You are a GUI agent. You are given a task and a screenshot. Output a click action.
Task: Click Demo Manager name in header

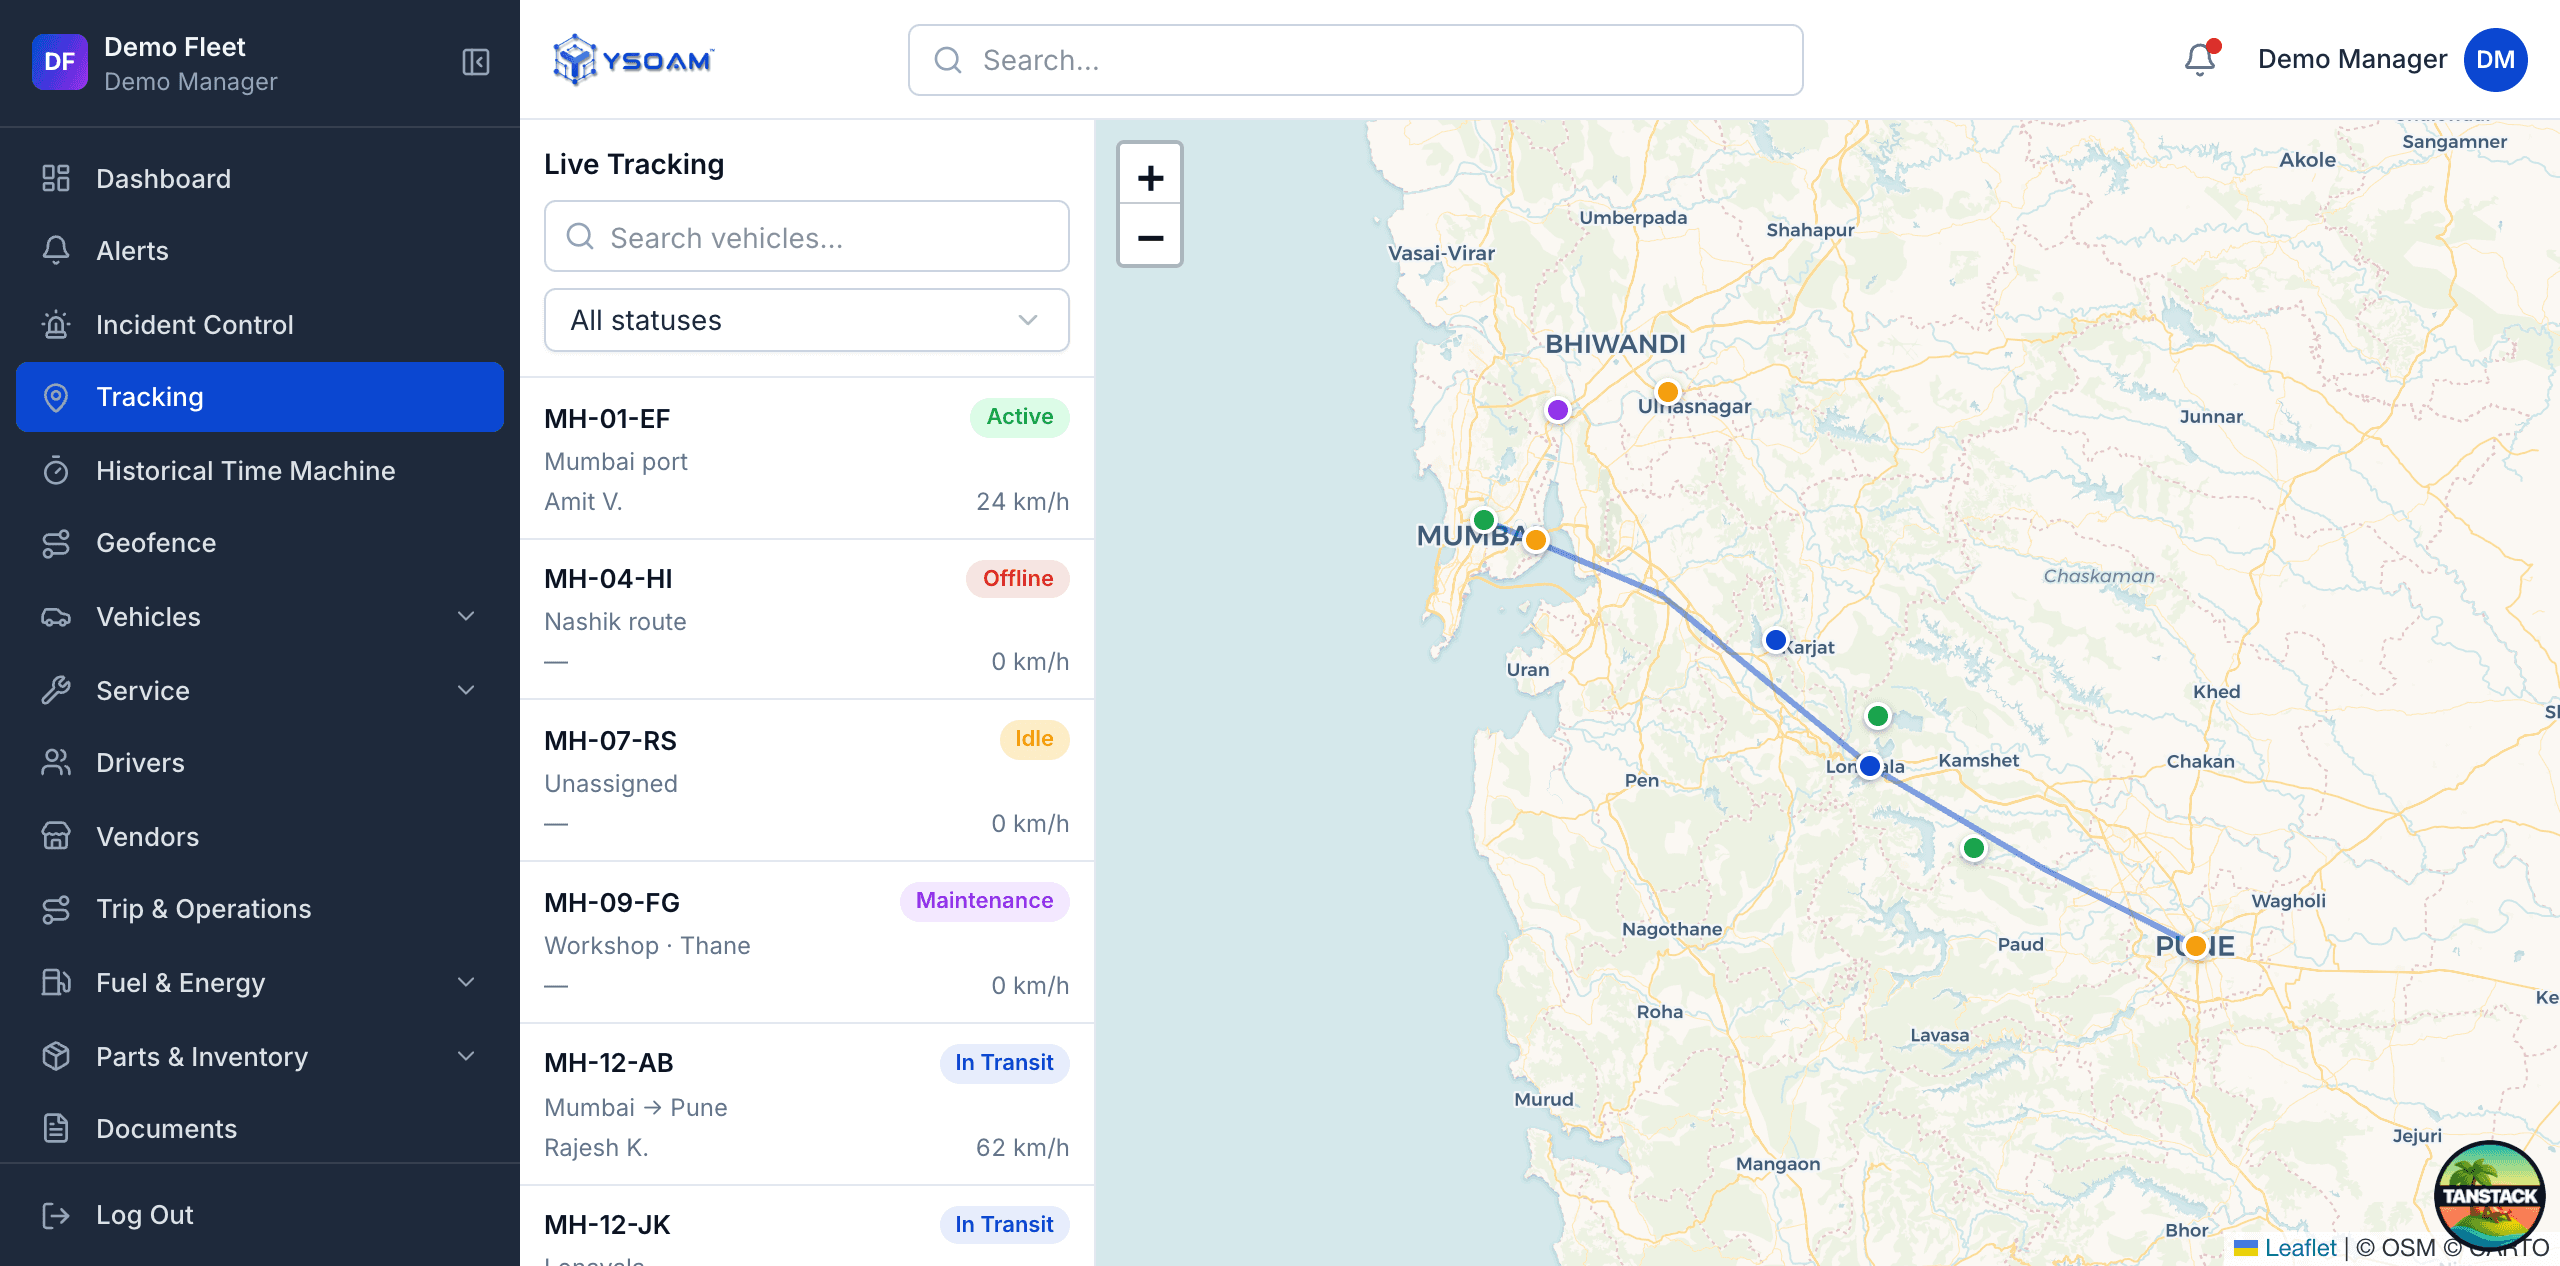[2352, 59]
